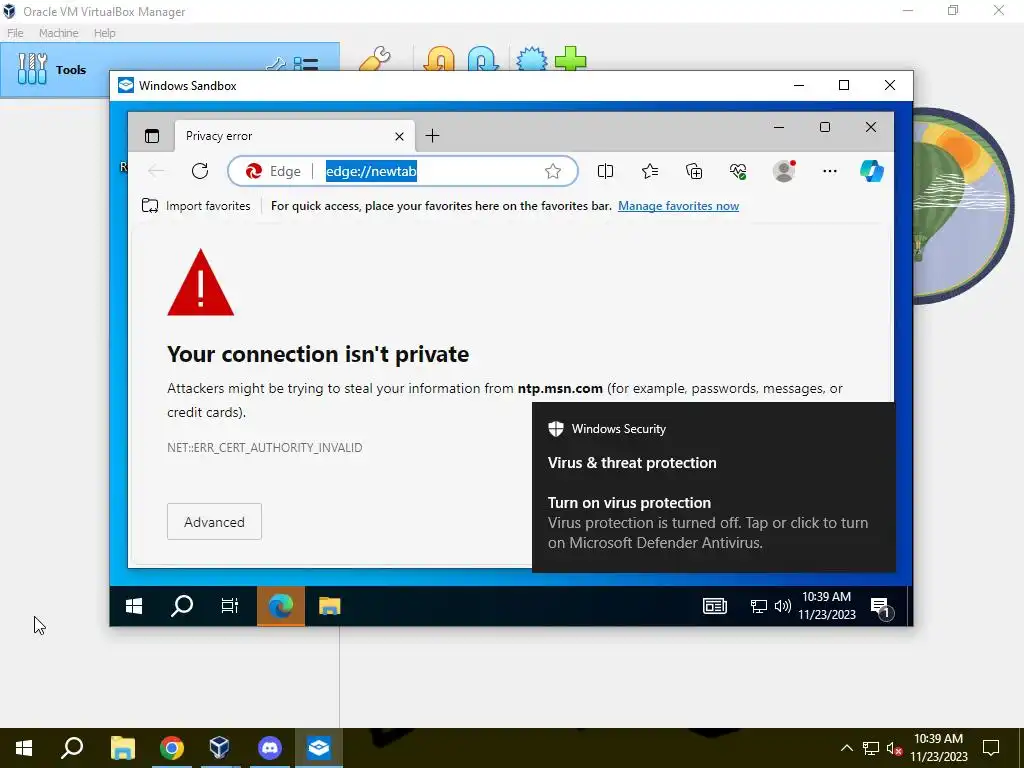1024x768 pixels.
Task: Open the sandbox Start menu
Action: pyautogui.click(x=134, y=607)
